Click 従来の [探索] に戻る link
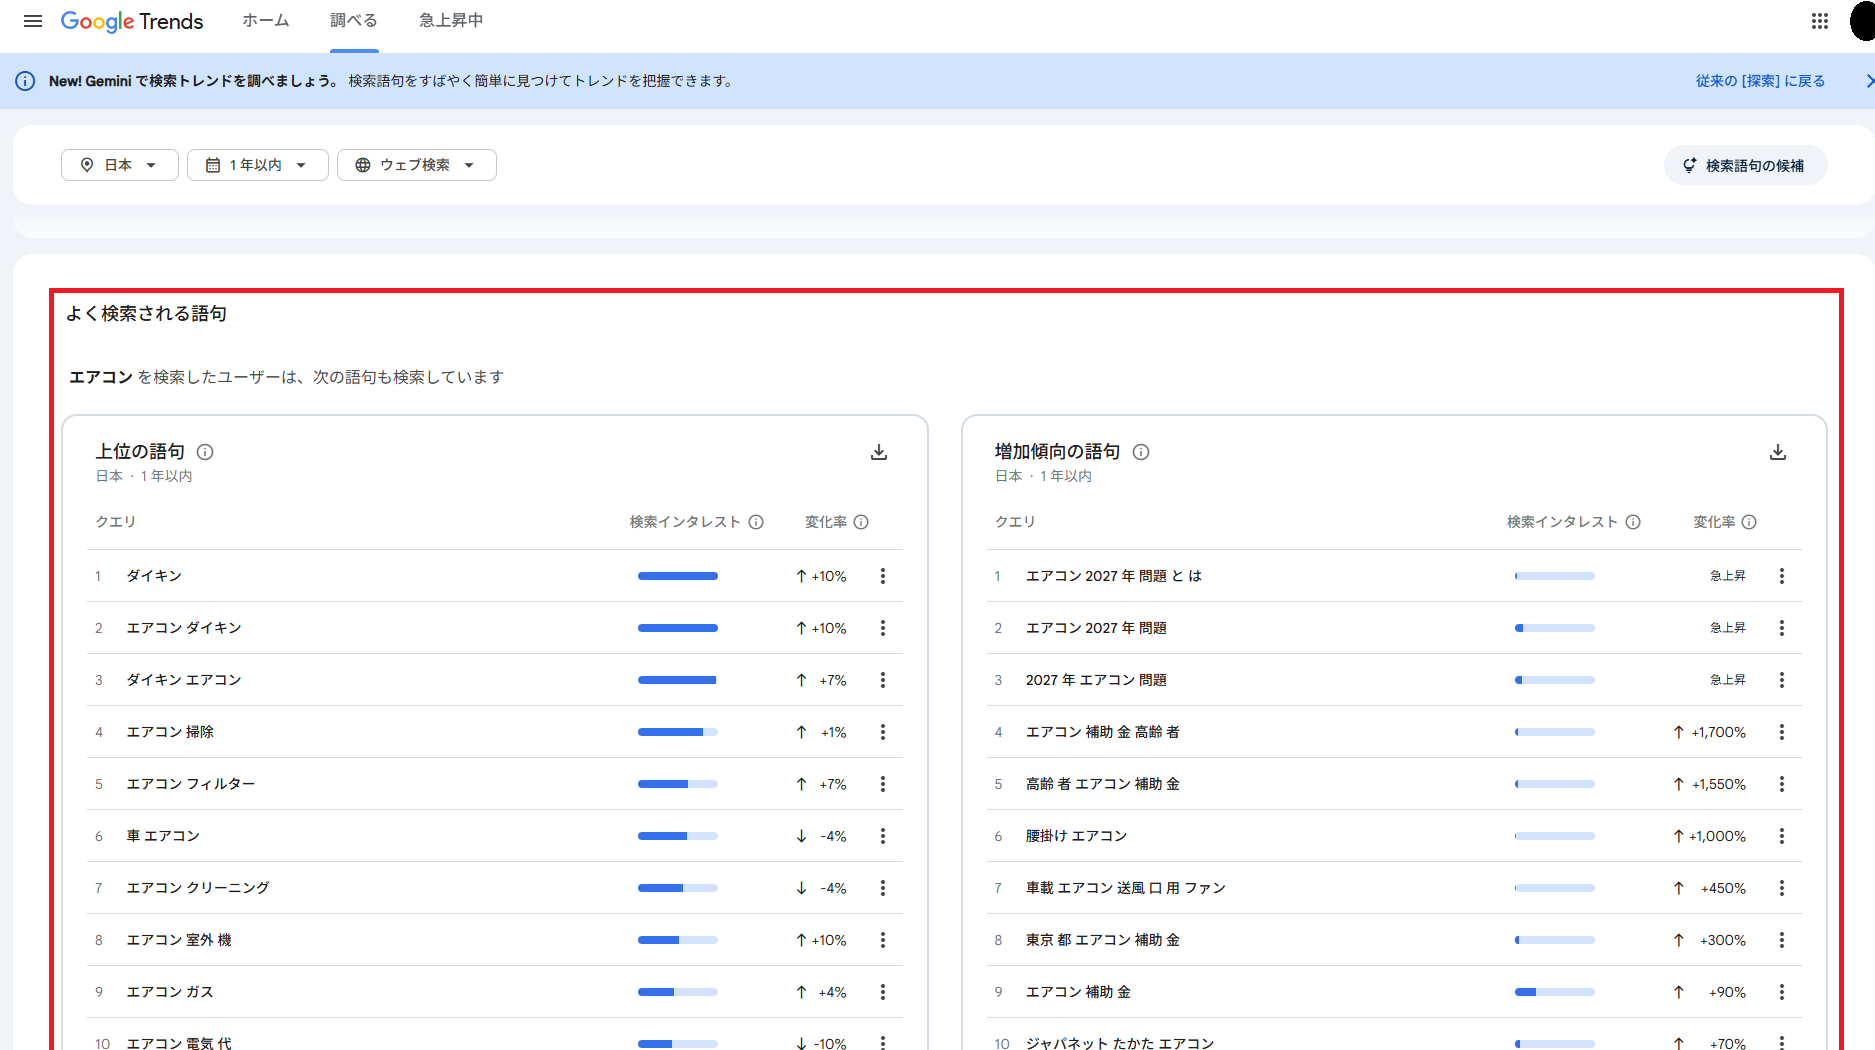Image resolution: width=1875 pixels, height=1050 pixels. tap(1760, 81)
